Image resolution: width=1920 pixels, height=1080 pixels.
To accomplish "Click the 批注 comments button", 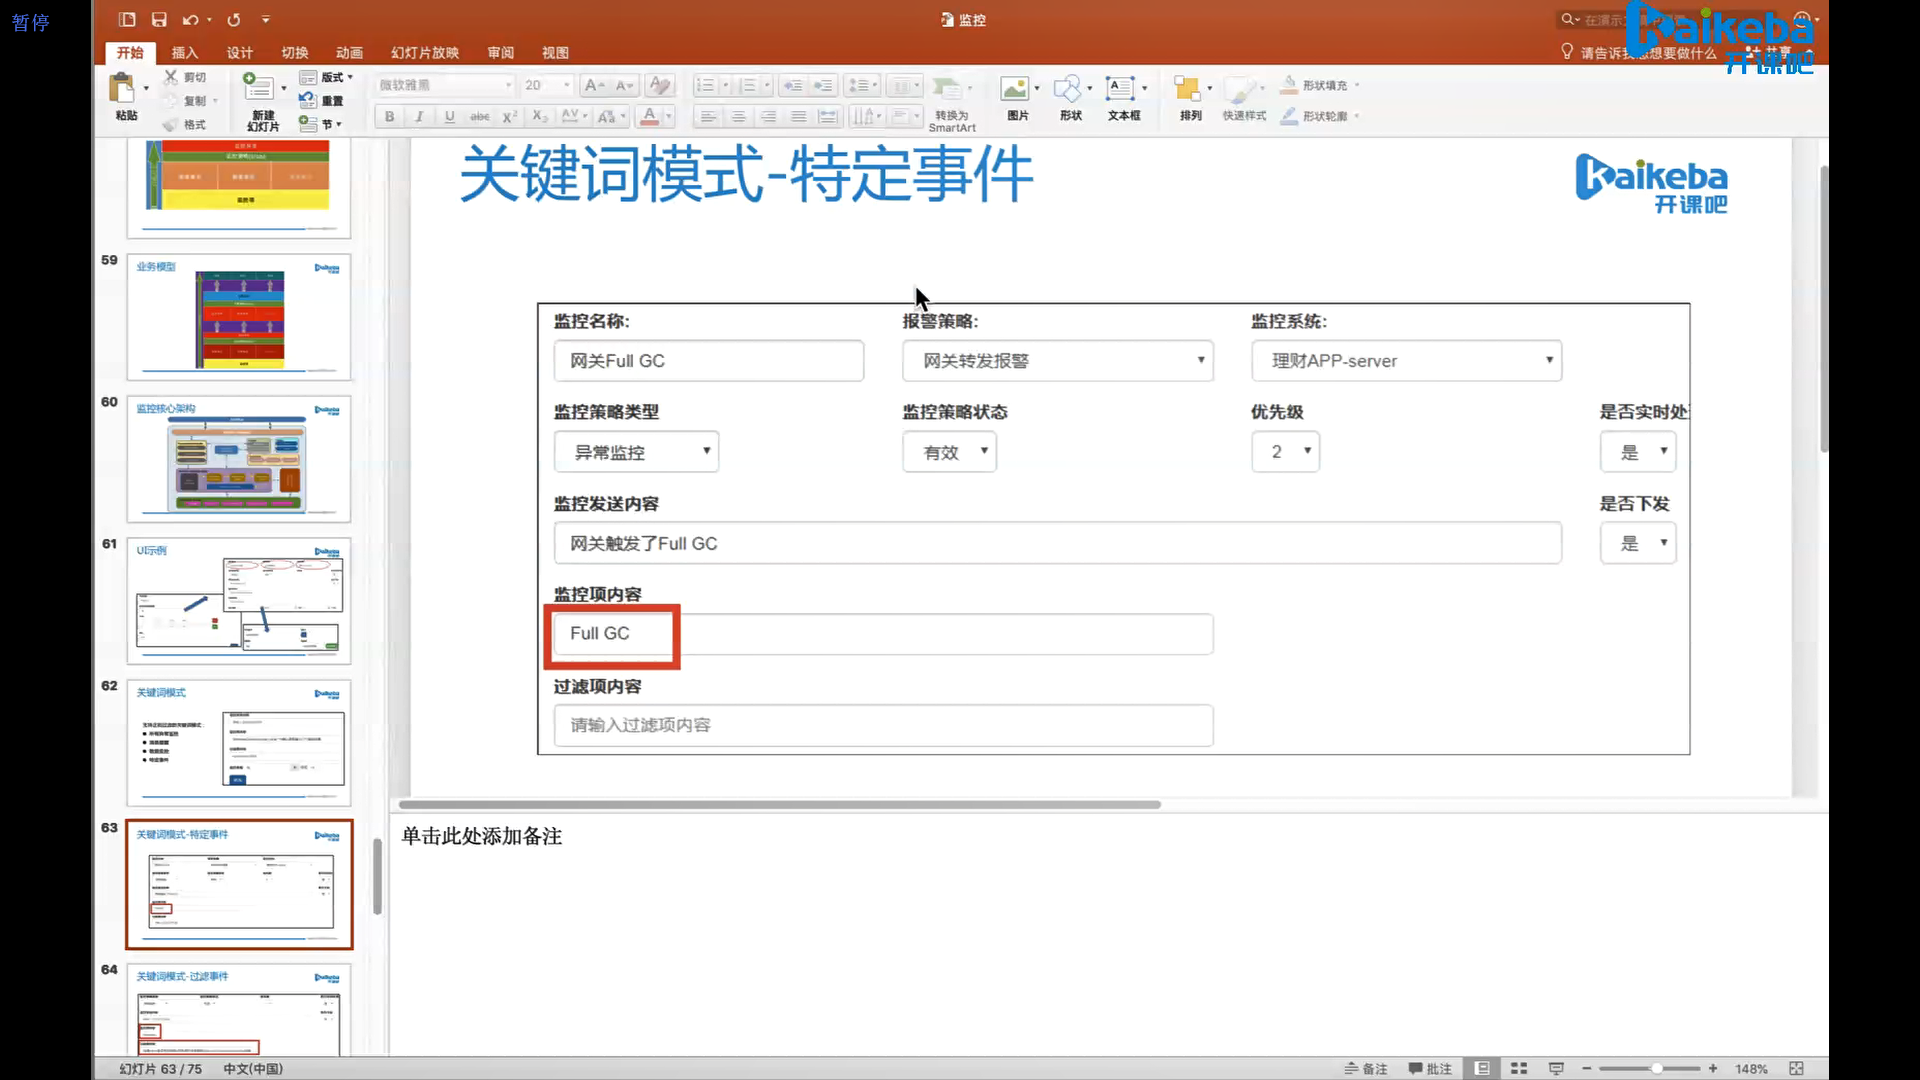I will pos(1430,1068).
